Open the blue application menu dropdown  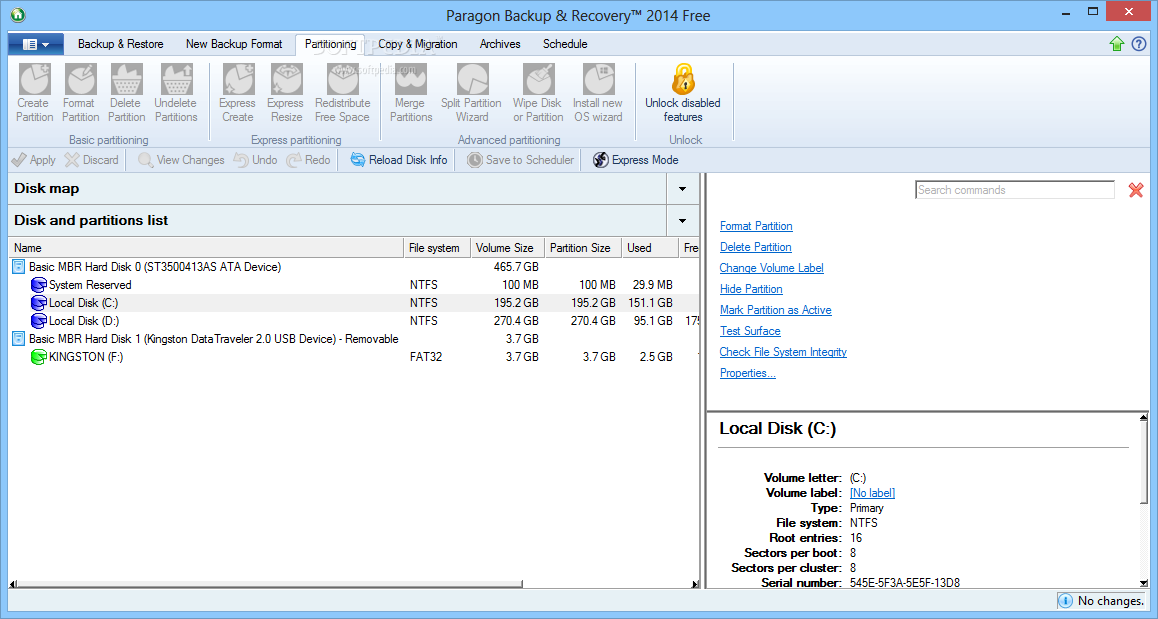(36, 44)
